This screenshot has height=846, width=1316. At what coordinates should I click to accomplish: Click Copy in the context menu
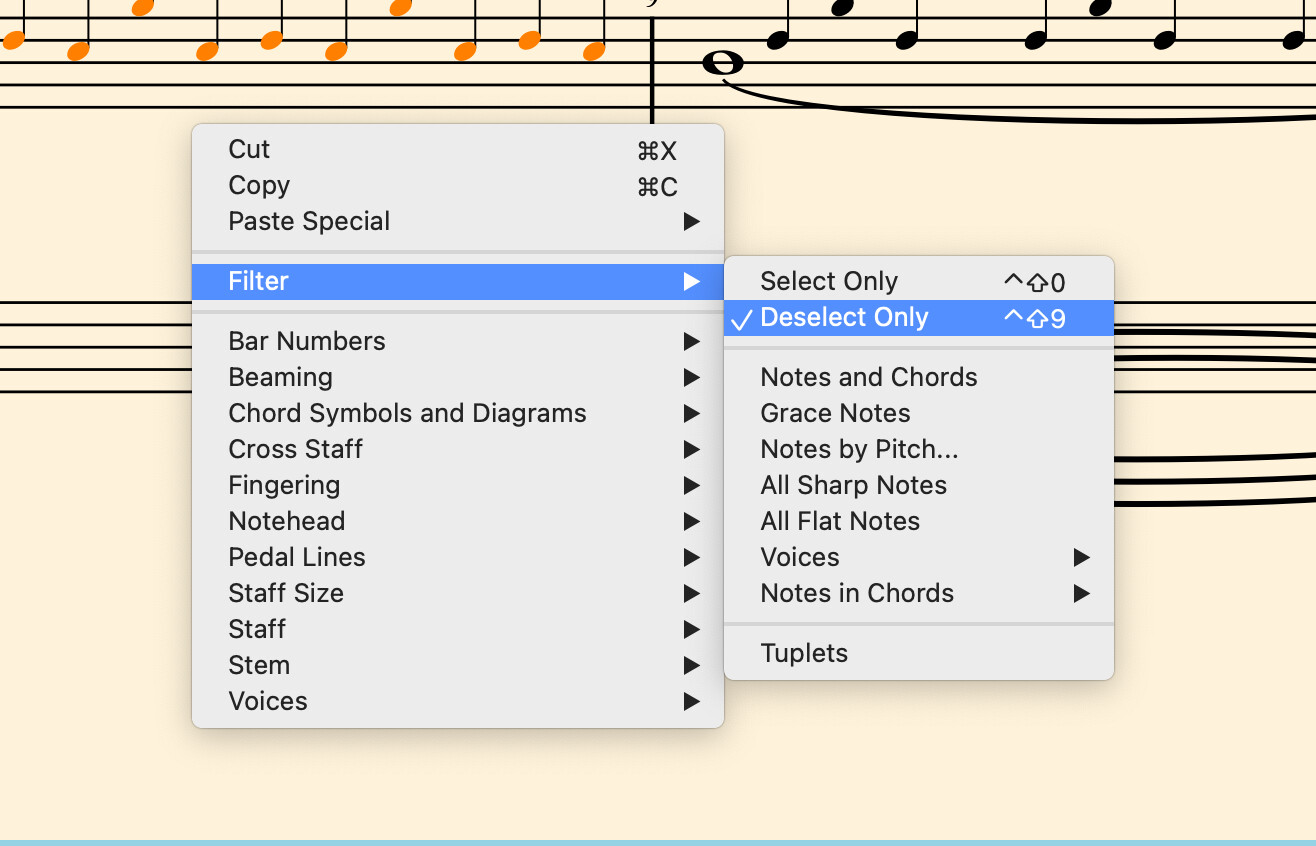coord(458,185)
